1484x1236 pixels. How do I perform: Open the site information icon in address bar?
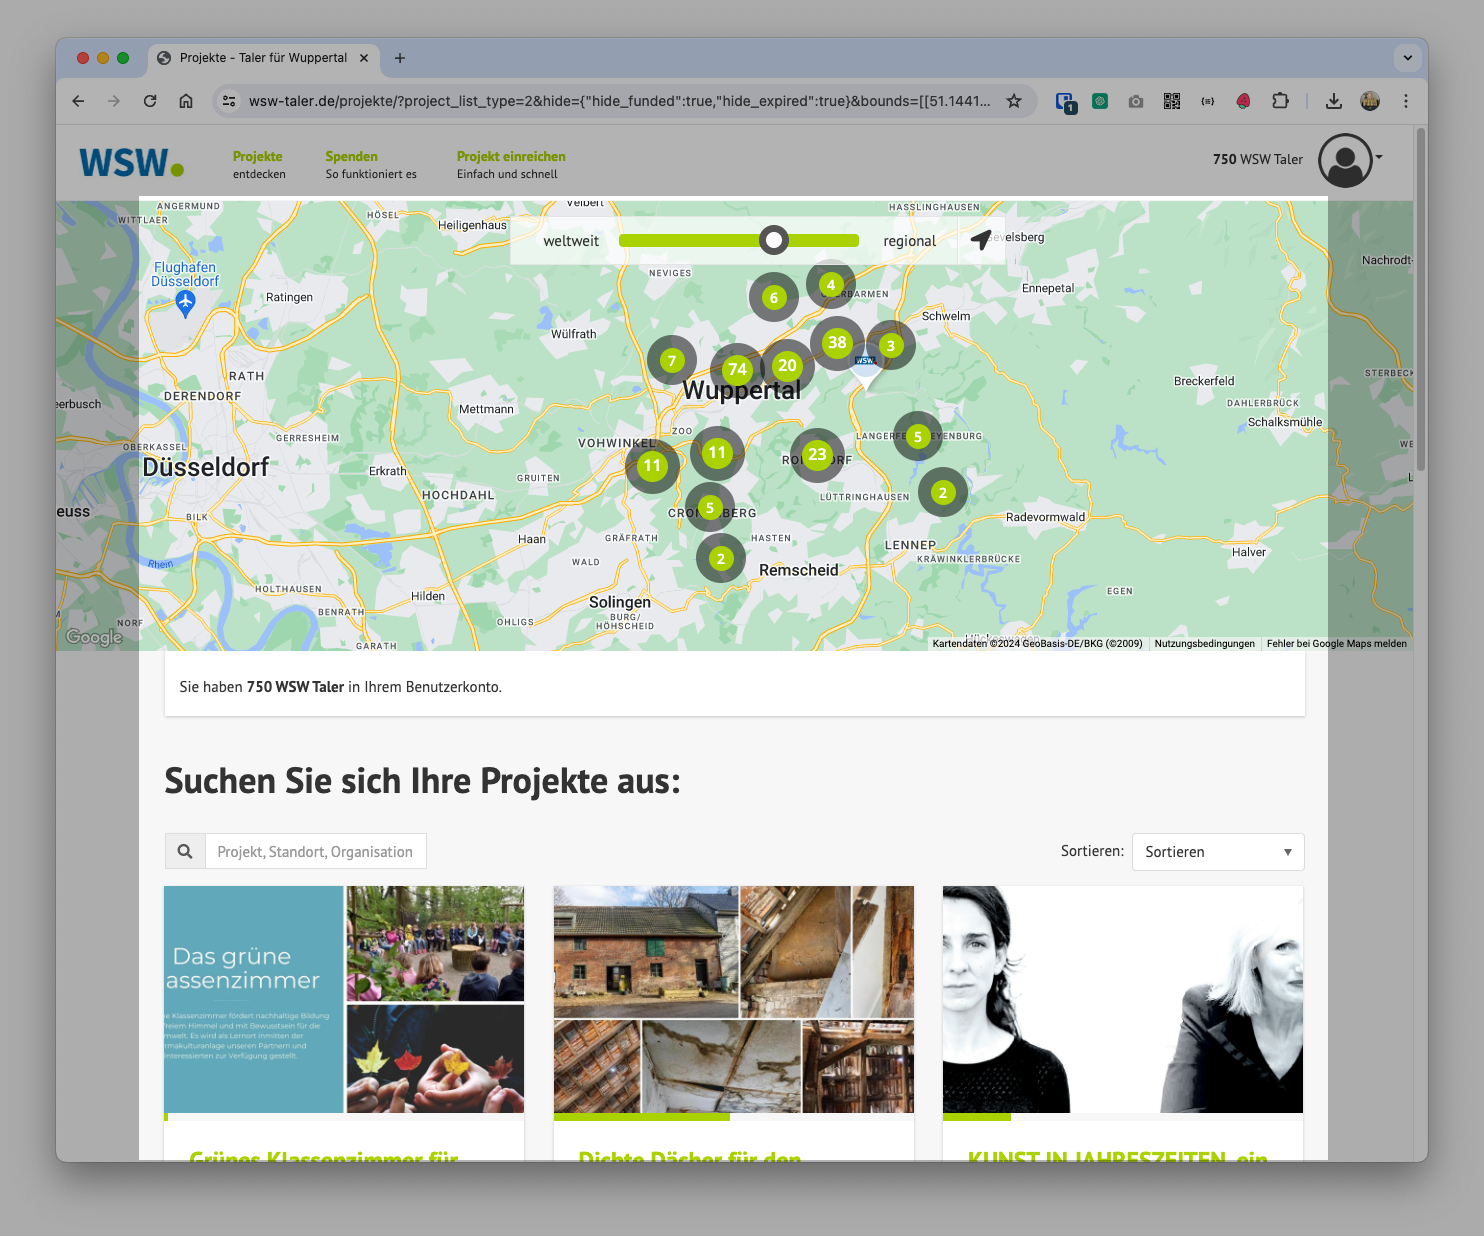tap(229, 101)
